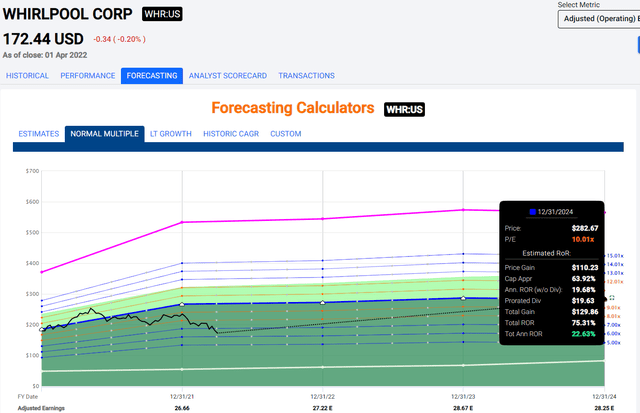
Task: Click the 13.01x multiple label
Action: pyautogui.click(x=615, y=273)
